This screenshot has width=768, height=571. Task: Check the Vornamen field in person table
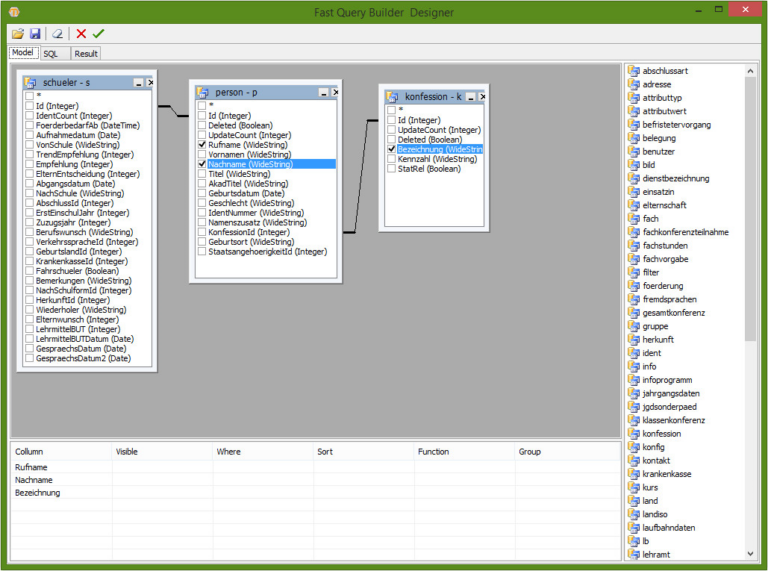pos(202,155)
